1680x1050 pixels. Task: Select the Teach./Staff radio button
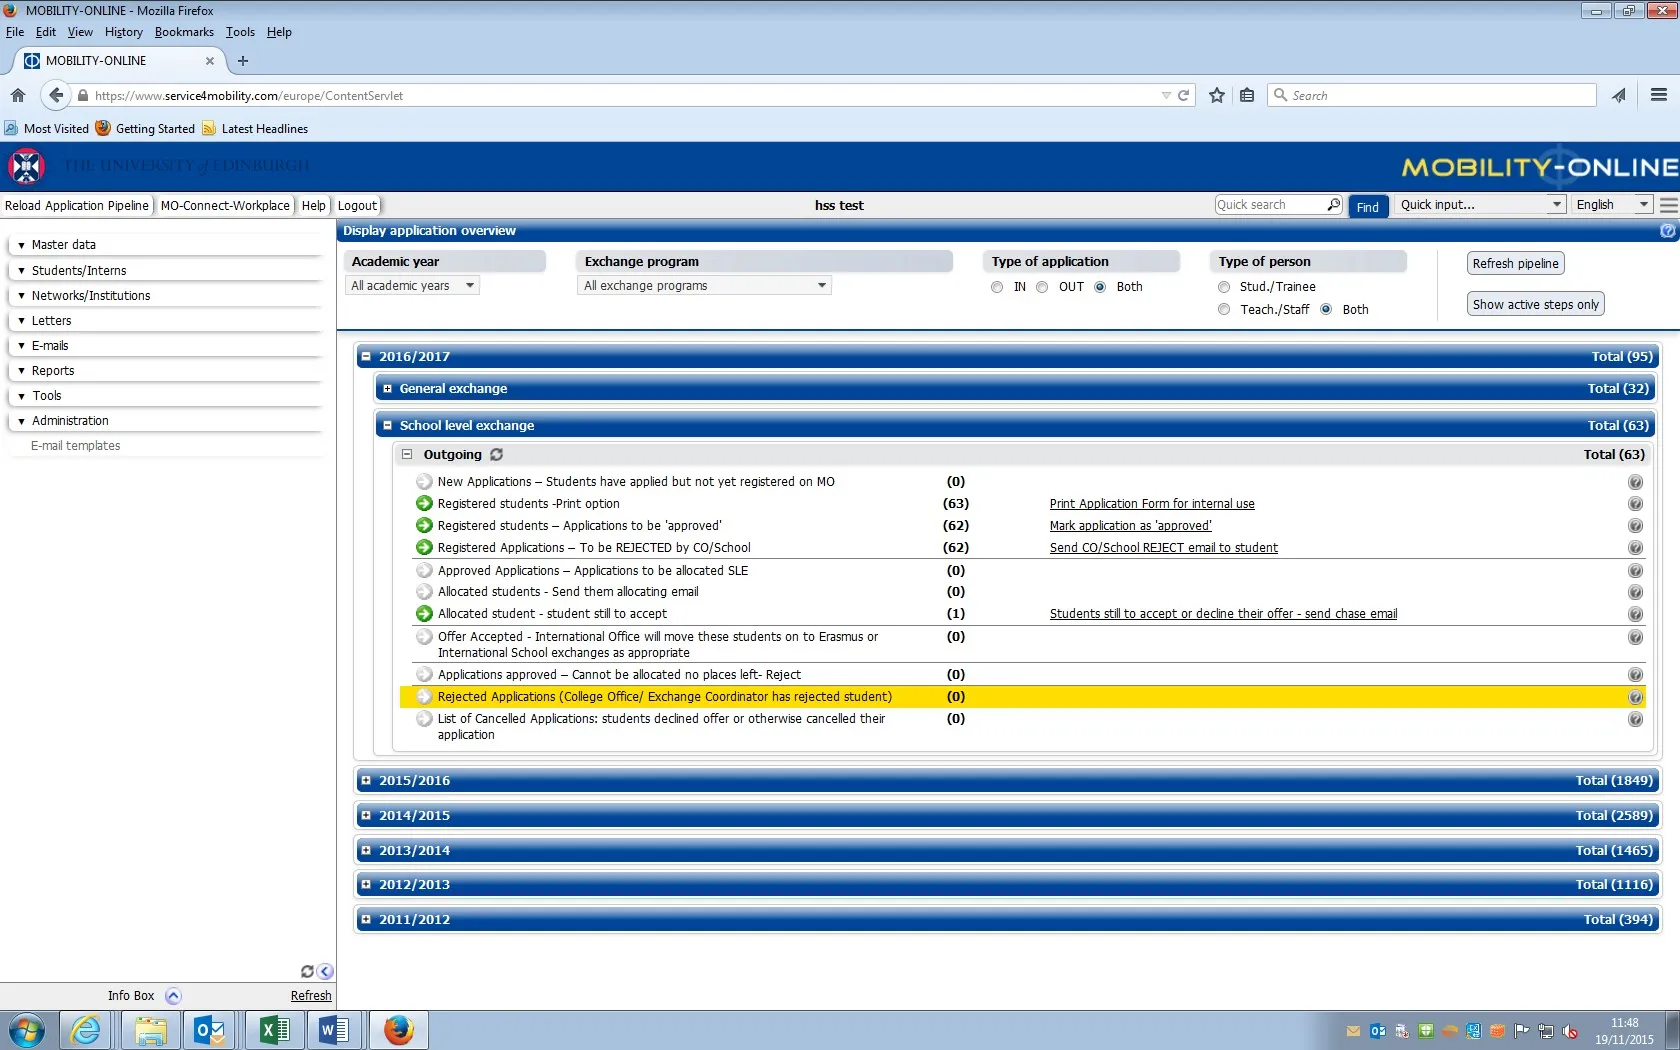(x=1224, y=309)
